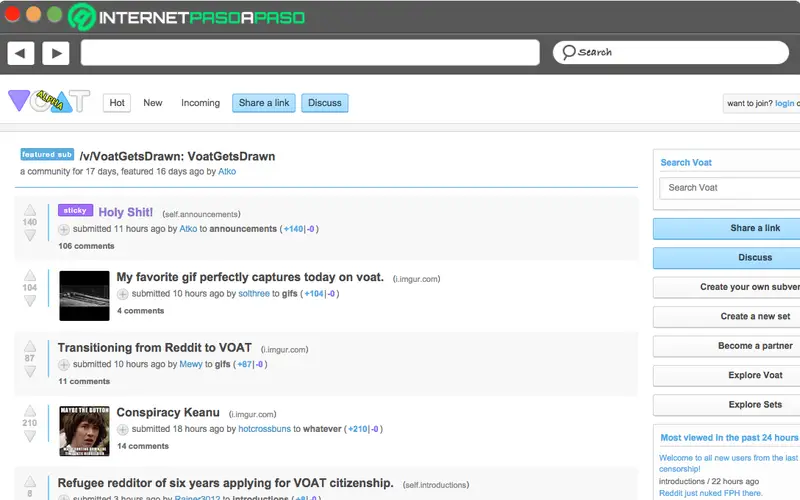This screenshot has height=500, width=800.
Task: Expand Conspiracy Keanu post preview
Action: [x=122, y=430]
